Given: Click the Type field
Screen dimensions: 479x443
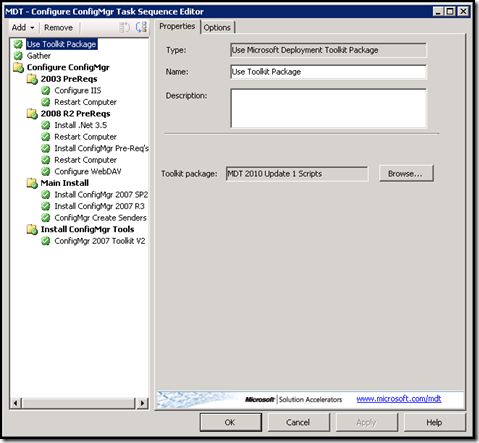Looking at the screenshot, I should (x=328, y=50).
